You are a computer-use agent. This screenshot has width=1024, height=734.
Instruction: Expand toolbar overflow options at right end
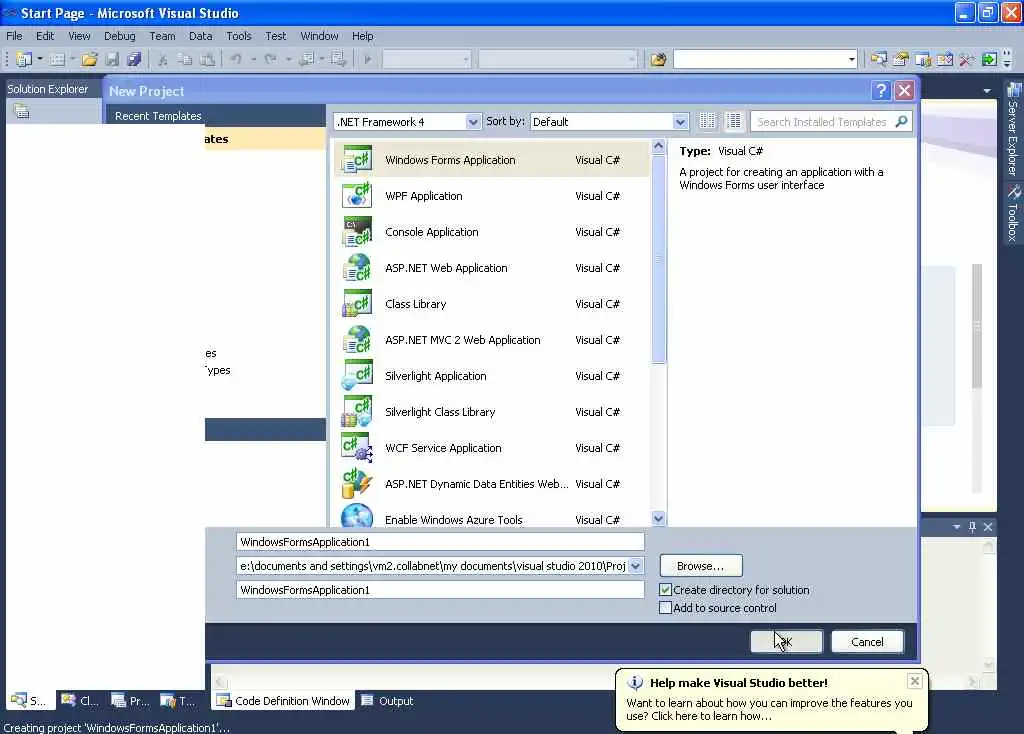coord(1007,60)
